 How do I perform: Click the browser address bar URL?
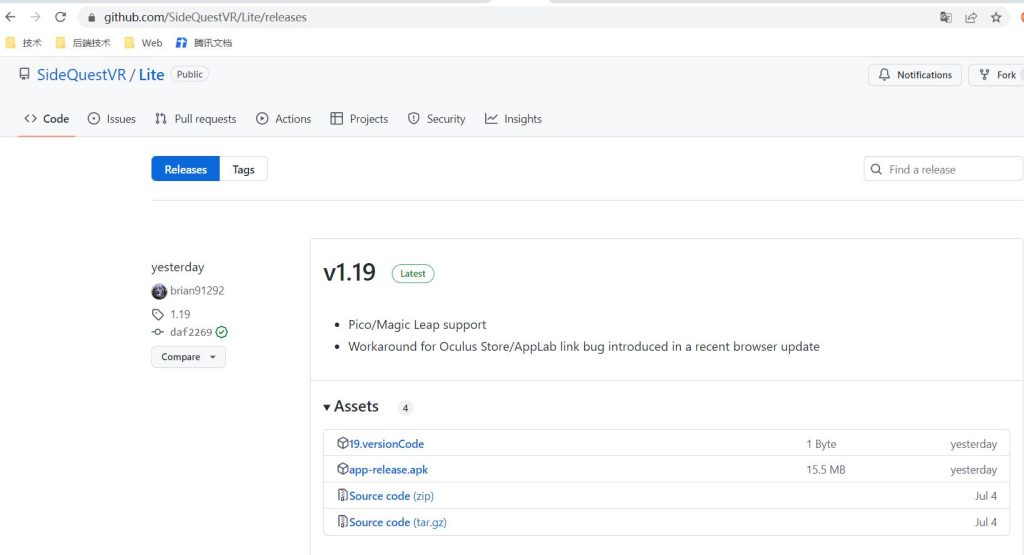pos(205,18)
